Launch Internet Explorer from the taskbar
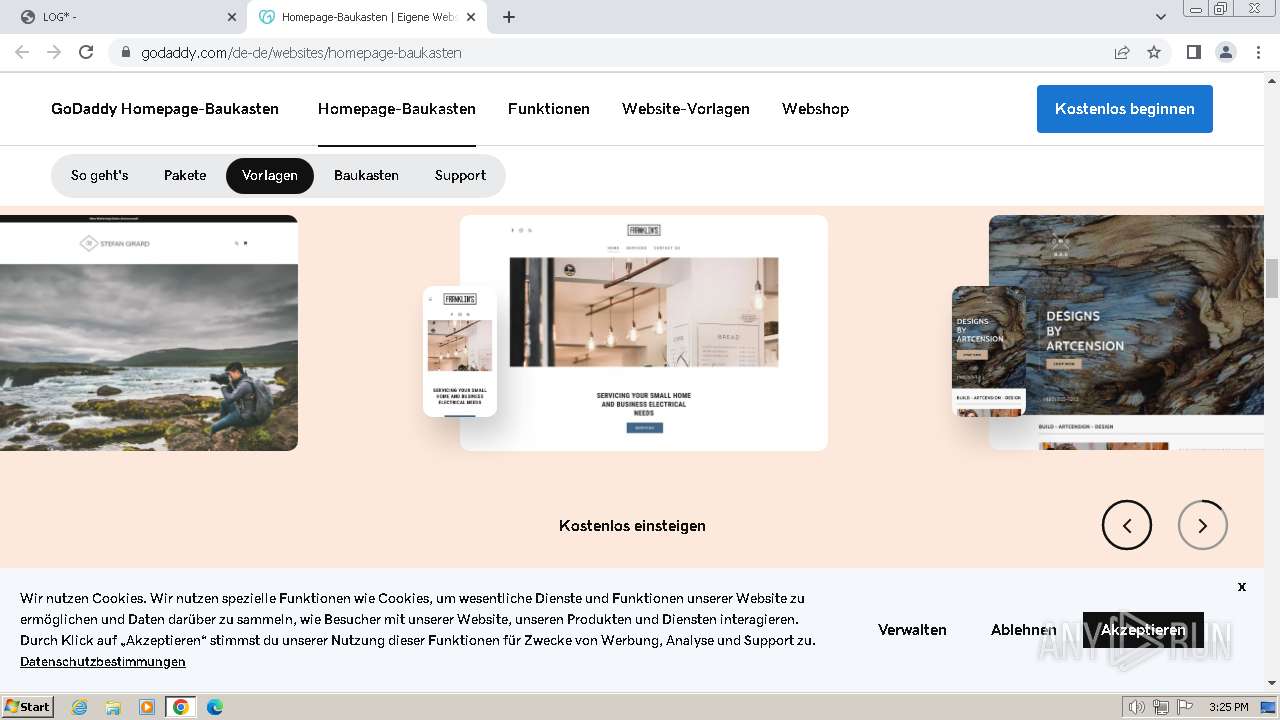The image size is (1280, 720). pyautogui.click(x=80, y=707)
